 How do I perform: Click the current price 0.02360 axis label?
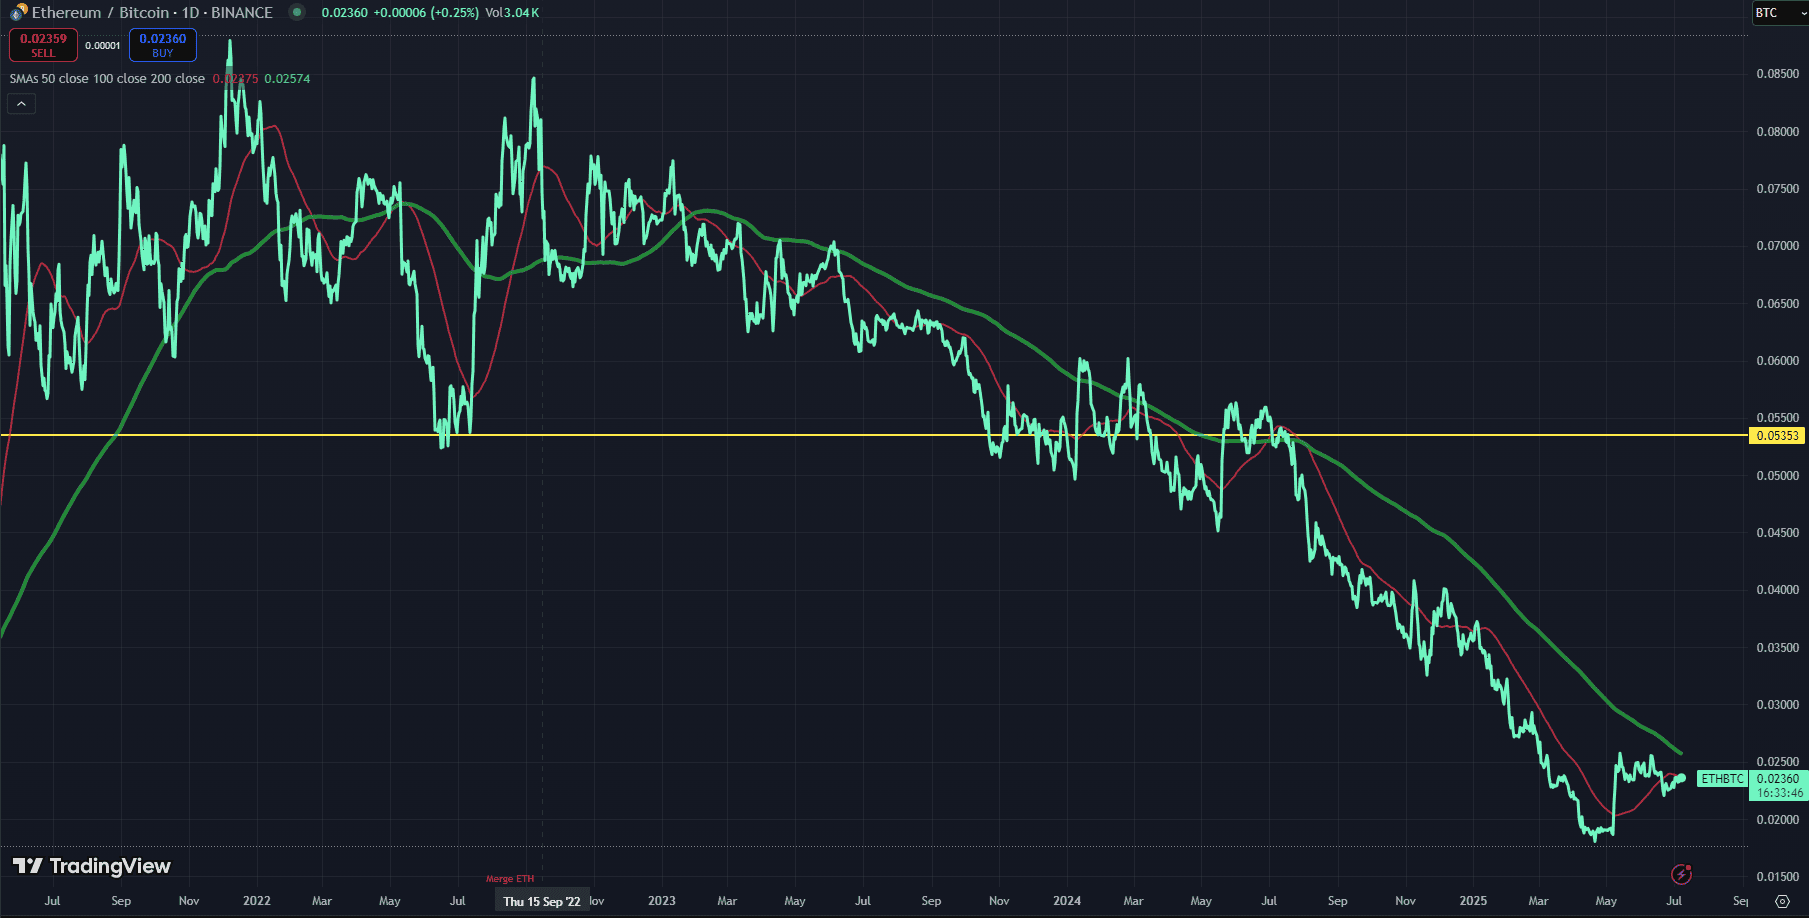point(1778,779)
